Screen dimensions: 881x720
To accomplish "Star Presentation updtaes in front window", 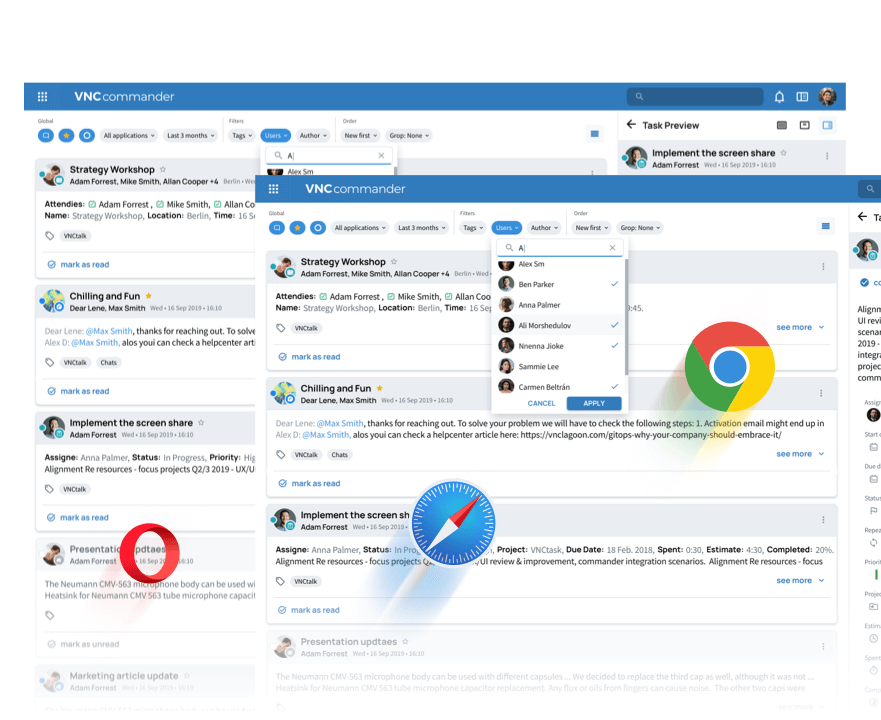I will point(405,641).
